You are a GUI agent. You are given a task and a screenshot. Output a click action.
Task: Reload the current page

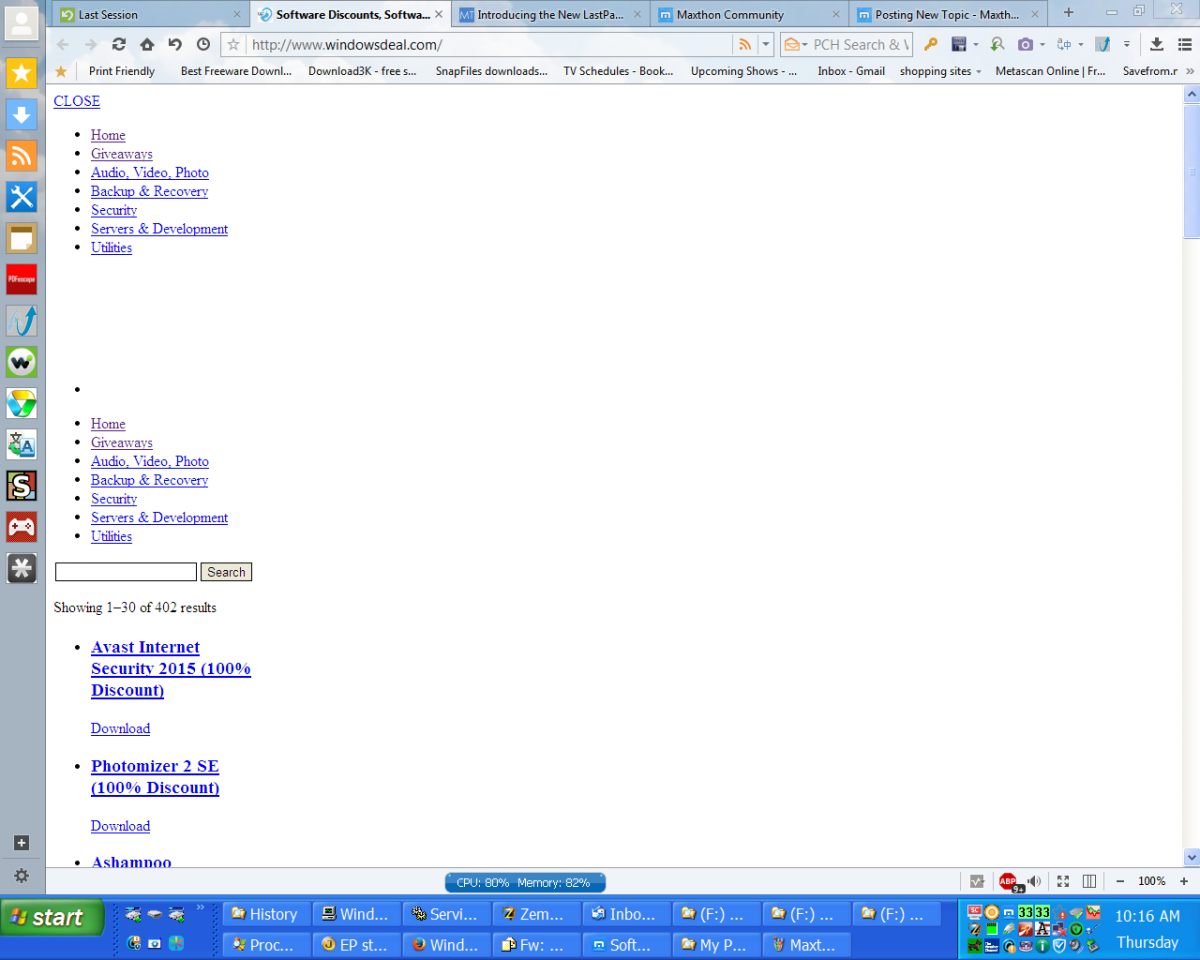pyautogui.click(x=119, y=44)
